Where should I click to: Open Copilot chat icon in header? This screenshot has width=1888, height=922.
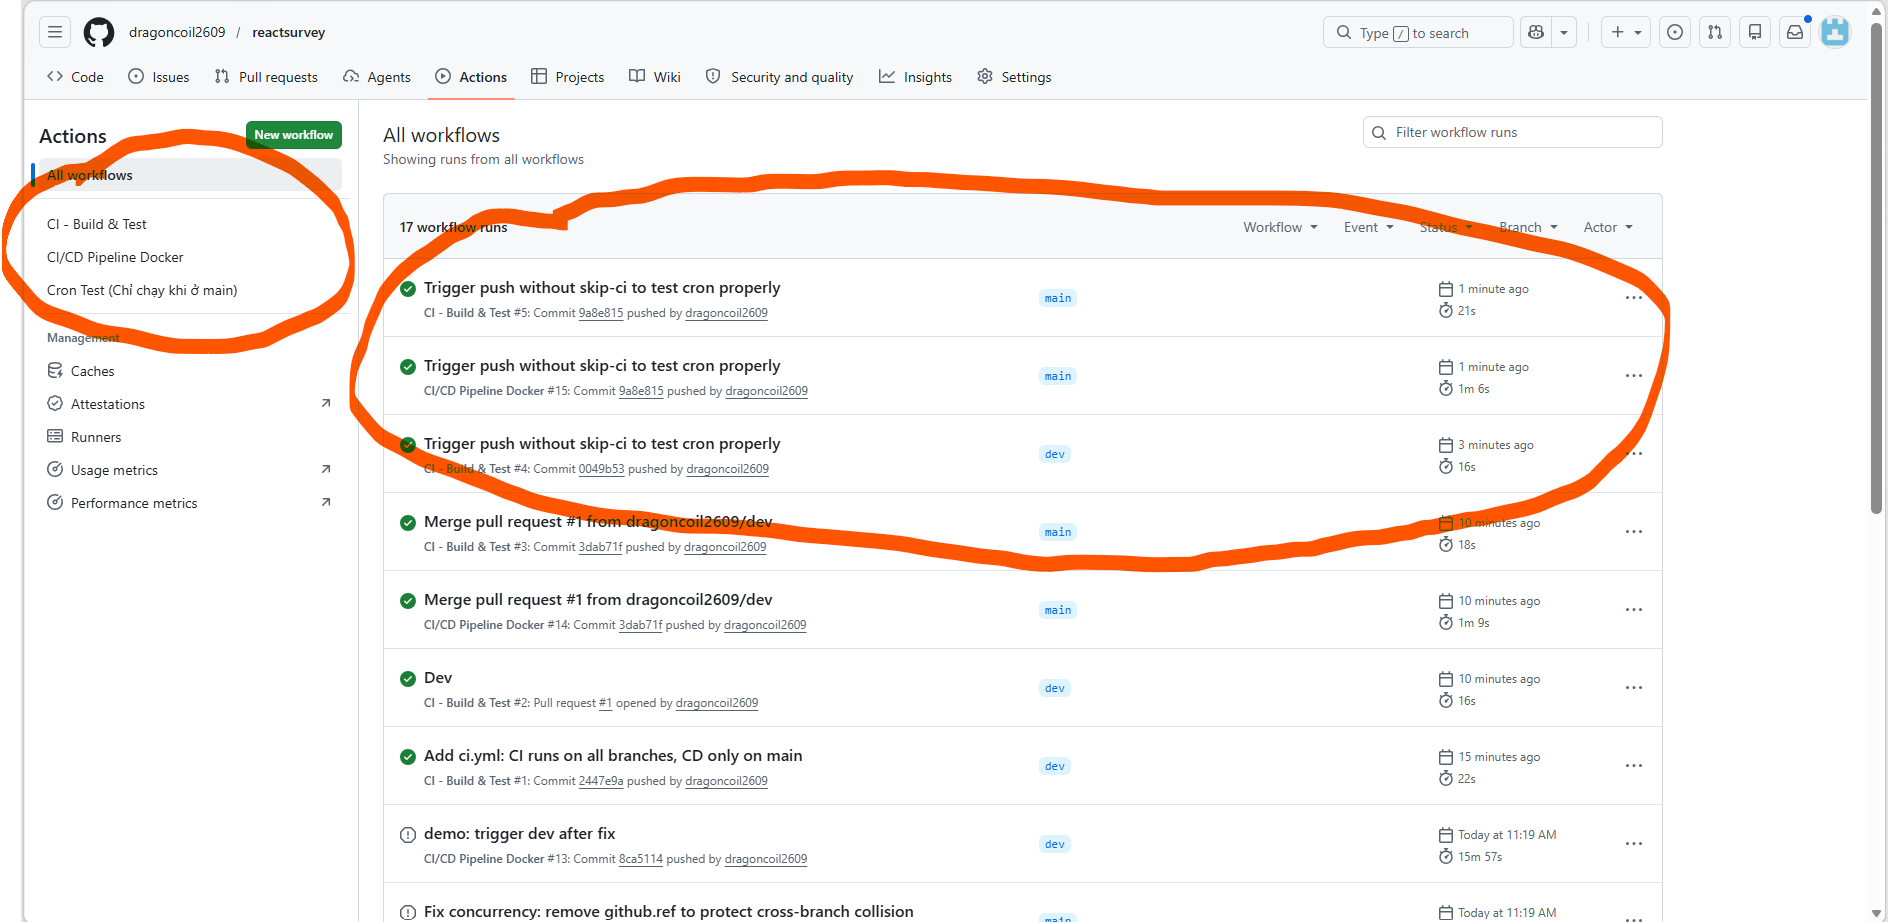tap(1536, 32)
